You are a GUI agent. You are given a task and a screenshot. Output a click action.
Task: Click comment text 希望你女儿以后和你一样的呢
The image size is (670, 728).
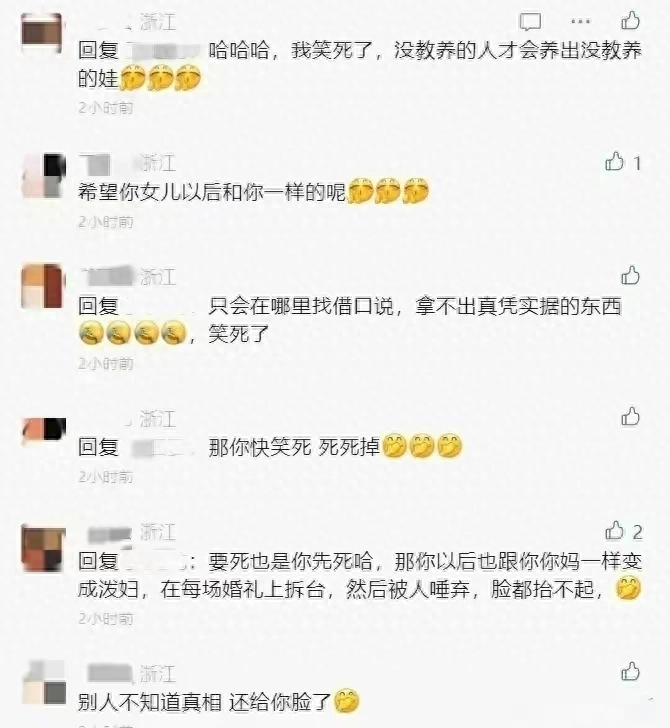pyautogui.click(x=212, y=192)
